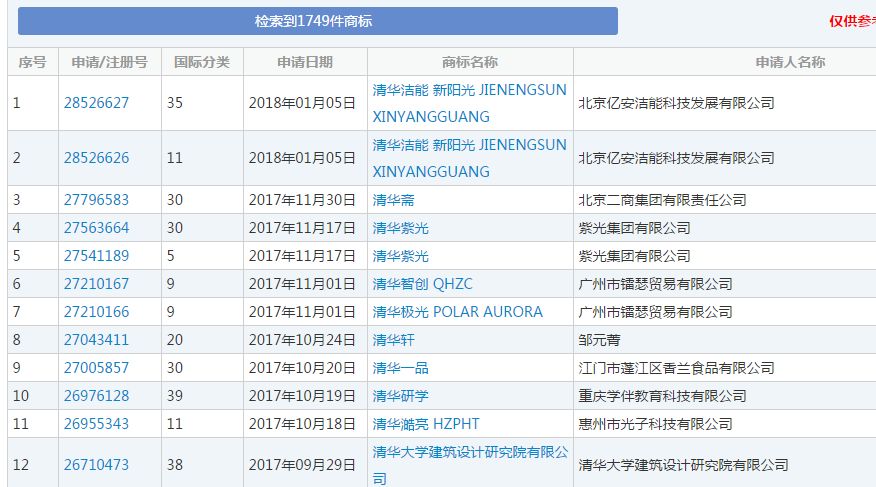This screenshot has height=487, width=876.
Task: Open registration number 27210167 link
Action: coord(96,283)
